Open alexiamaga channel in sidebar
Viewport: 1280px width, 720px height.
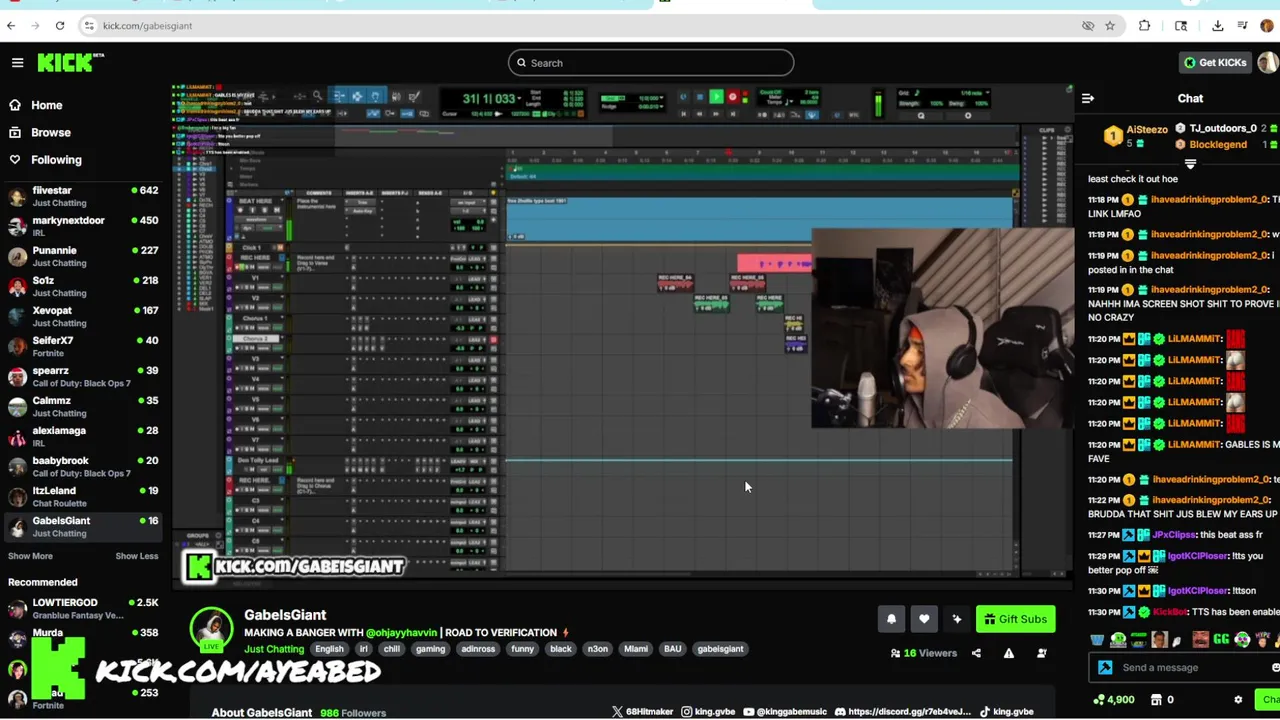coord(83,436)
